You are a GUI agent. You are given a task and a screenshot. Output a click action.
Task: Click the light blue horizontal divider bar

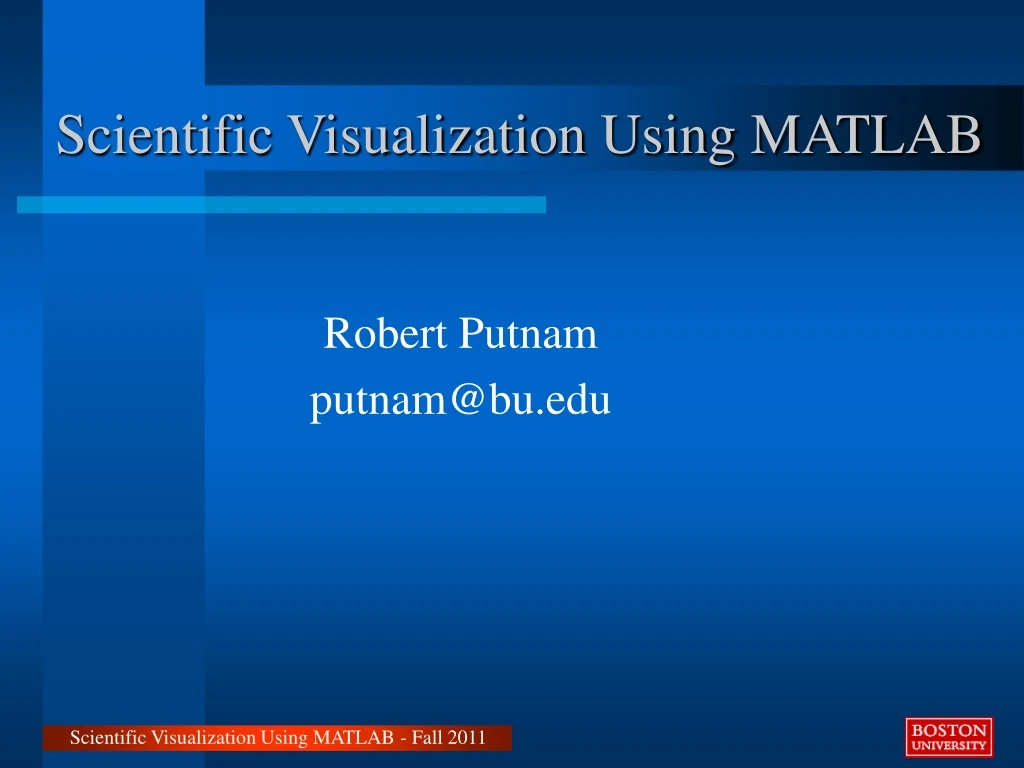pyautogui.click(x=281, y=204)
